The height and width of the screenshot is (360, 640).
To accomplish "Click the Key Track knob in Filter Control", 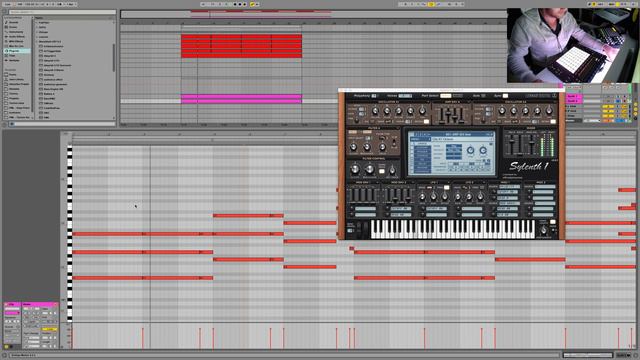I will click(392, 170).
